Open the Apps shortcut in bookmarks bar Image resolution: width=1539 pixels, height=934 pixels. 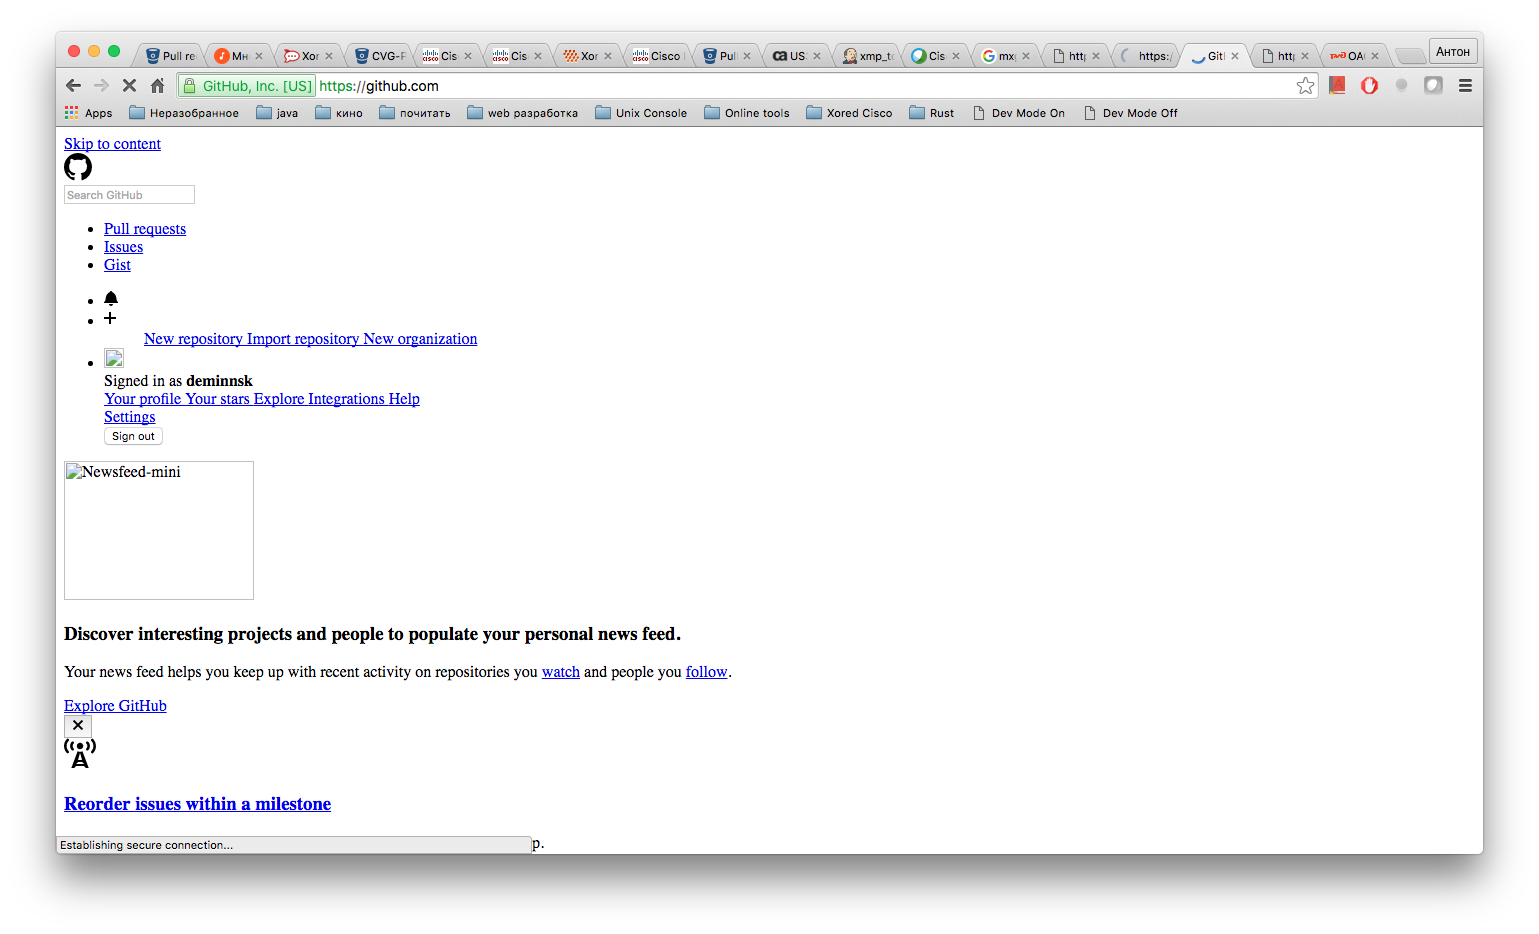(x=88, y=113)
